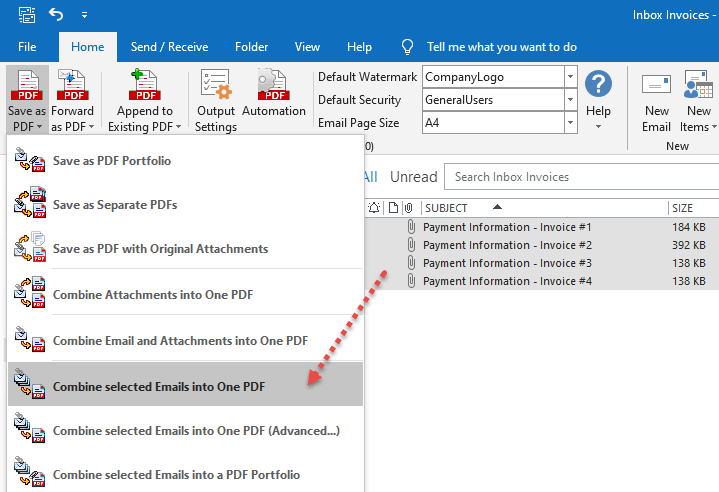Click the Unread filter link
The image size is (719, 492).
point(413,177)
